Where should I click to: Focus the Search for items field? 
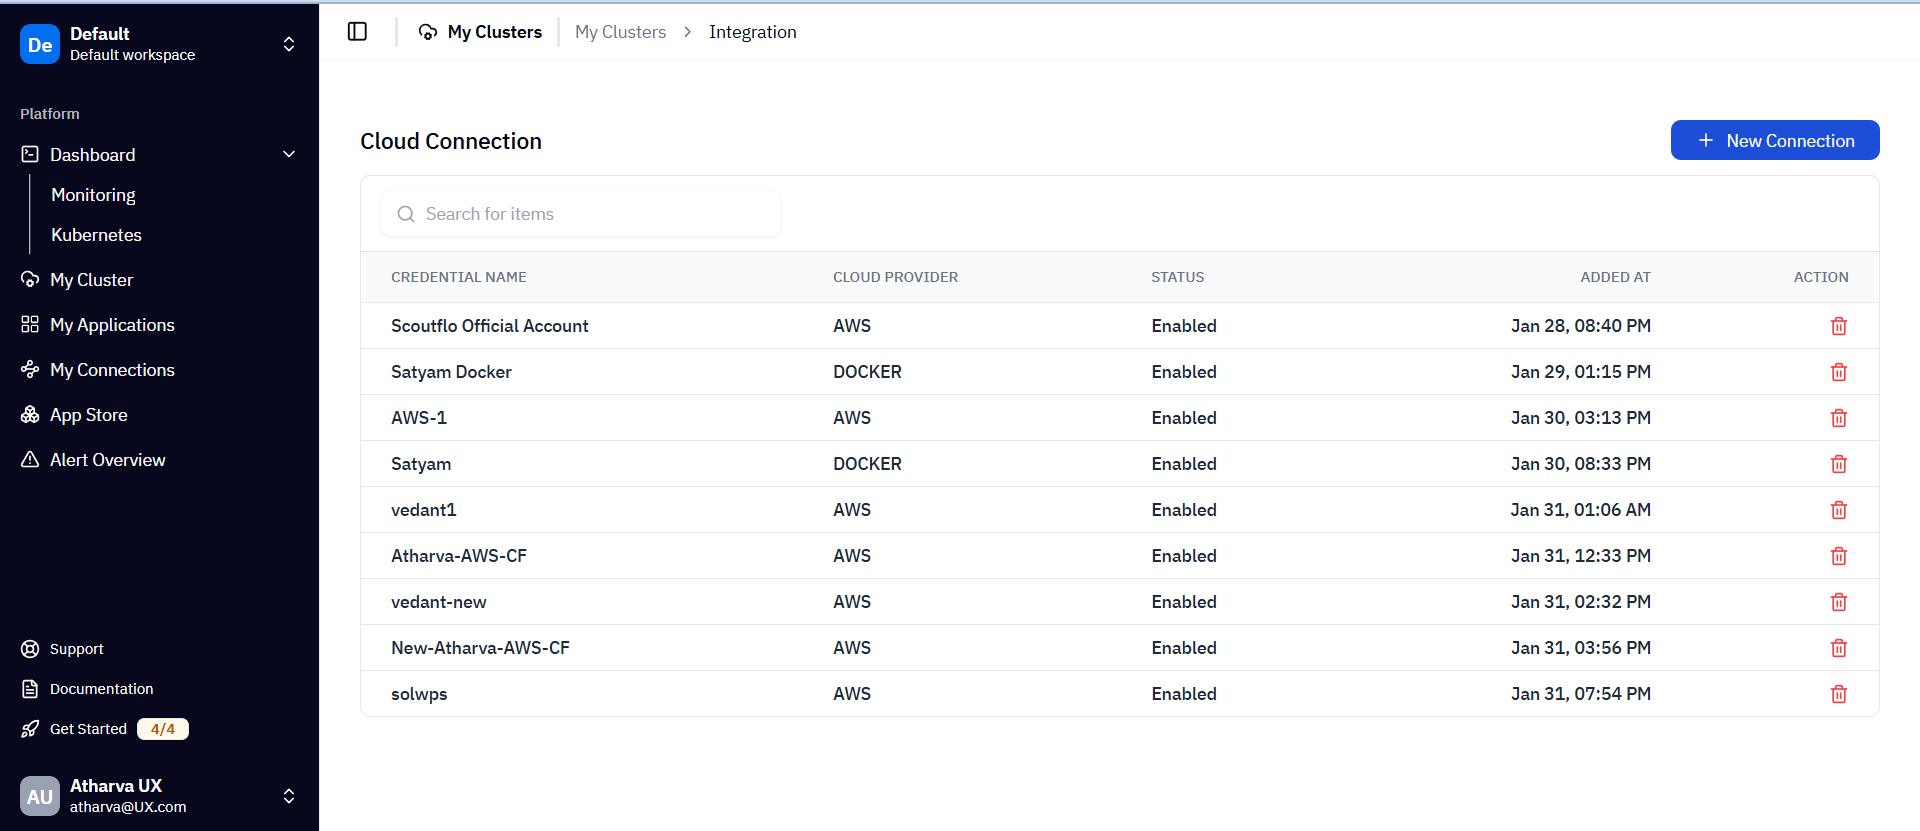[x=590, y=214]
